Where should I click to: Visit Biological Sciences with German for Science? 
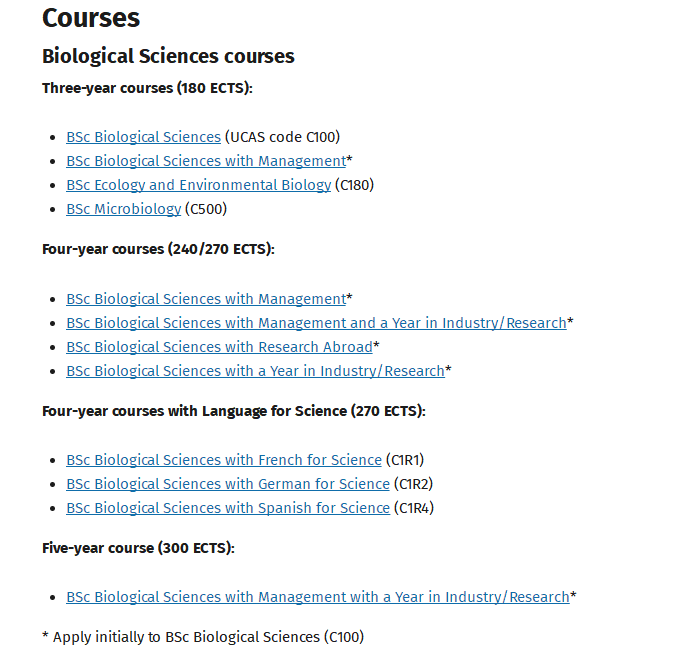click(x=228, y=484)
